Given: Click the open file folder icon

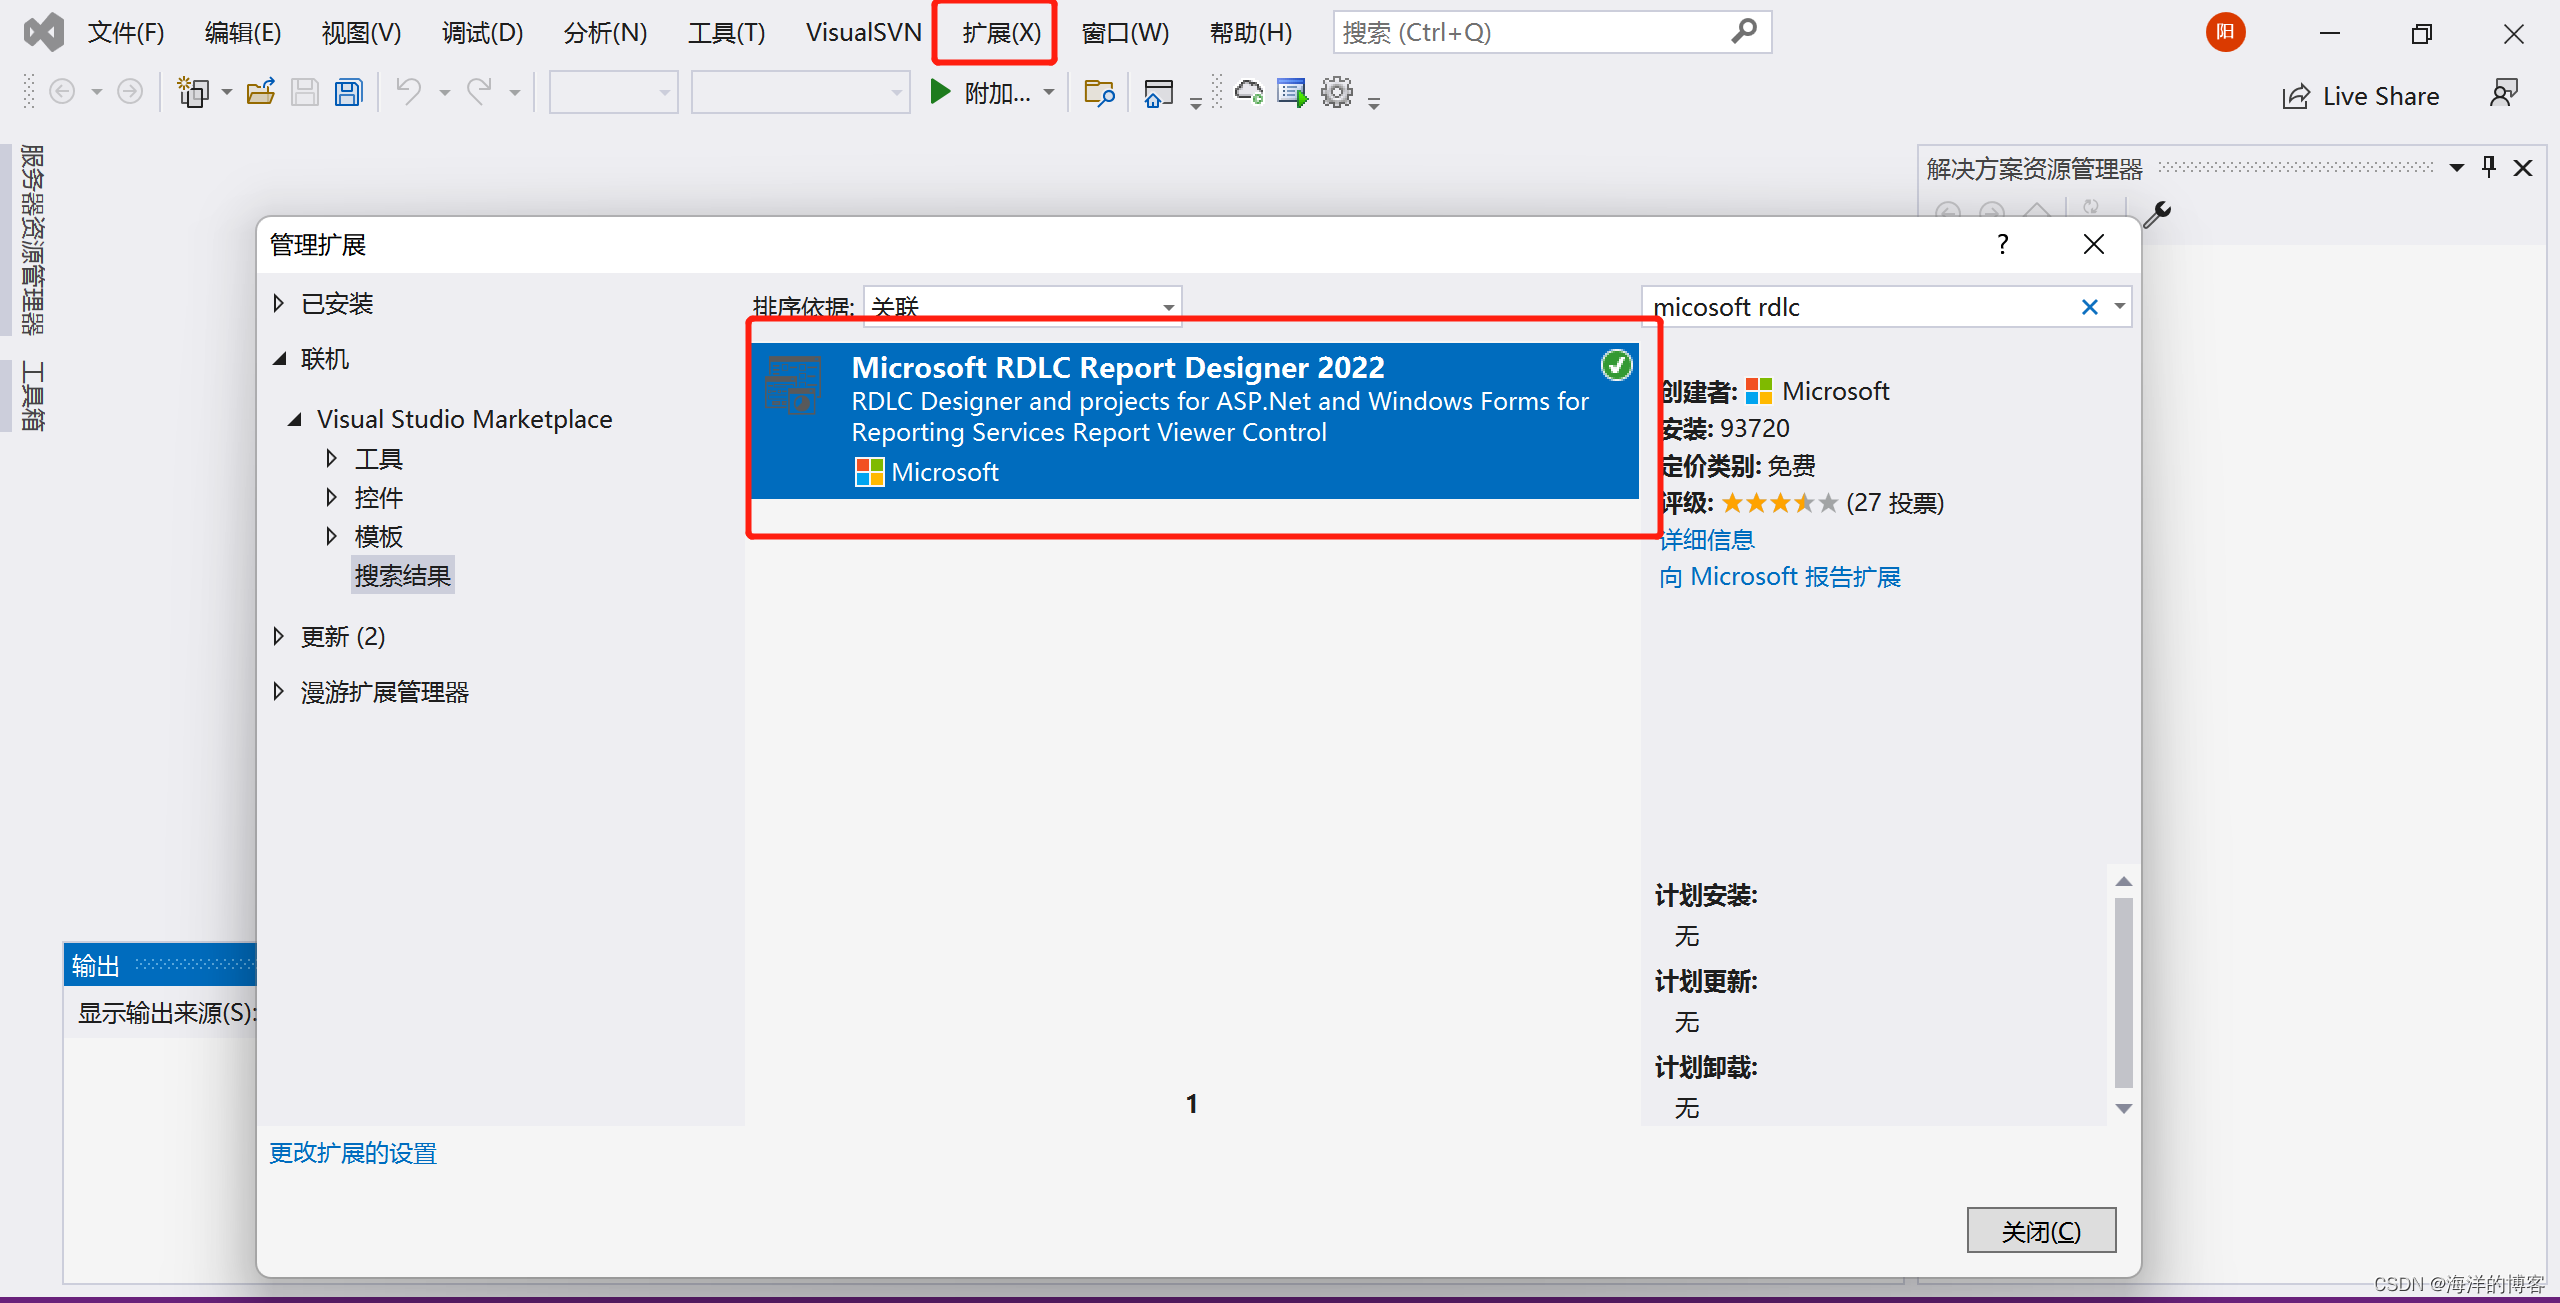Looking at the screenshot, I should [261, 93].
